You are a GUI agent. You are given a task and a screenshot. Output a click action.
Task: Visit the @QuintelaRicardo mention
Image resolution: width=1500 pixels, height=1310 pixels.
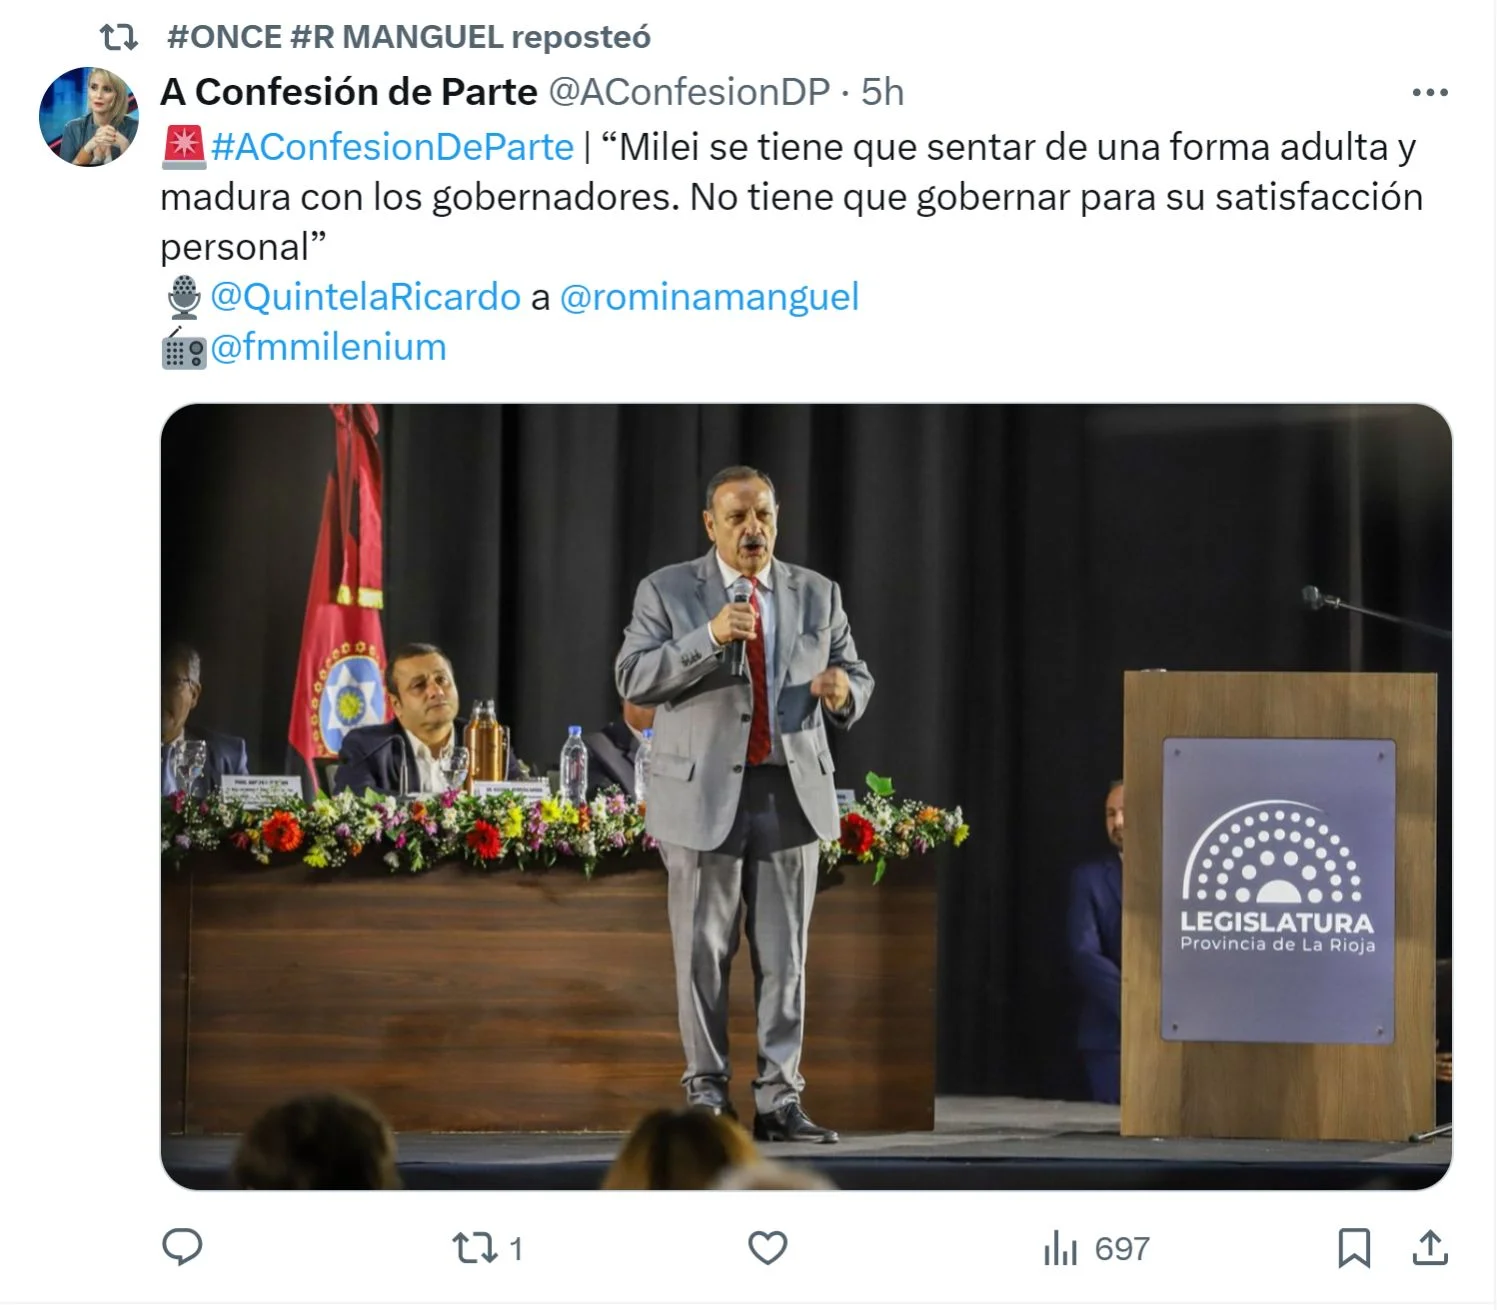pyautogui.click(x=365, y=297)
